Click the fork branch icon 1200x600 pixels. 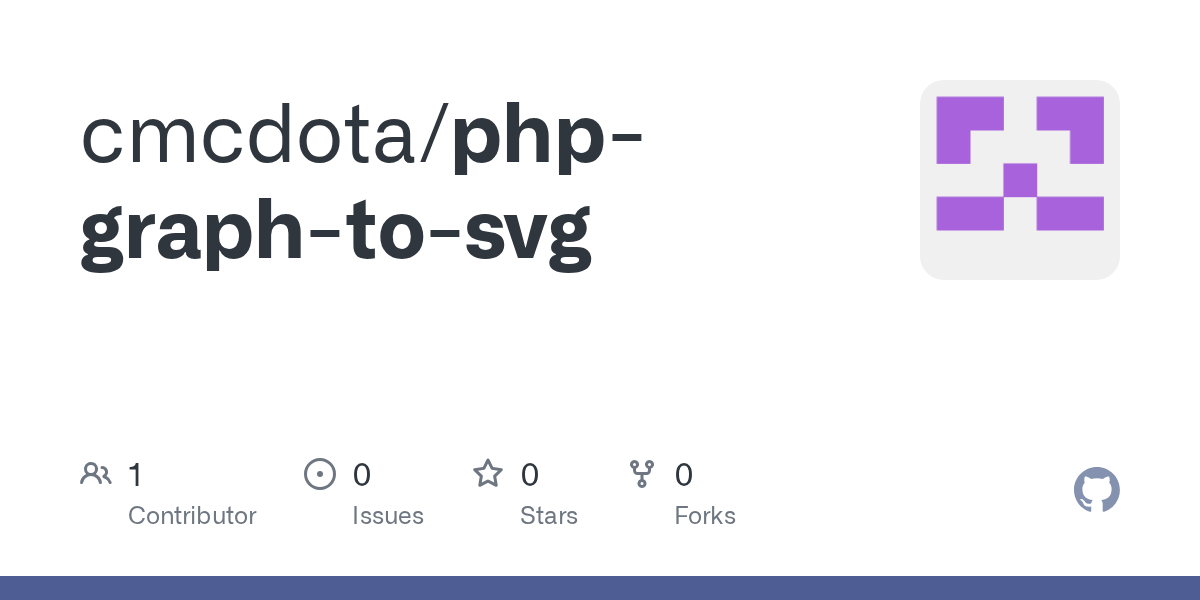pyautogui.click(x=641, y=474)
